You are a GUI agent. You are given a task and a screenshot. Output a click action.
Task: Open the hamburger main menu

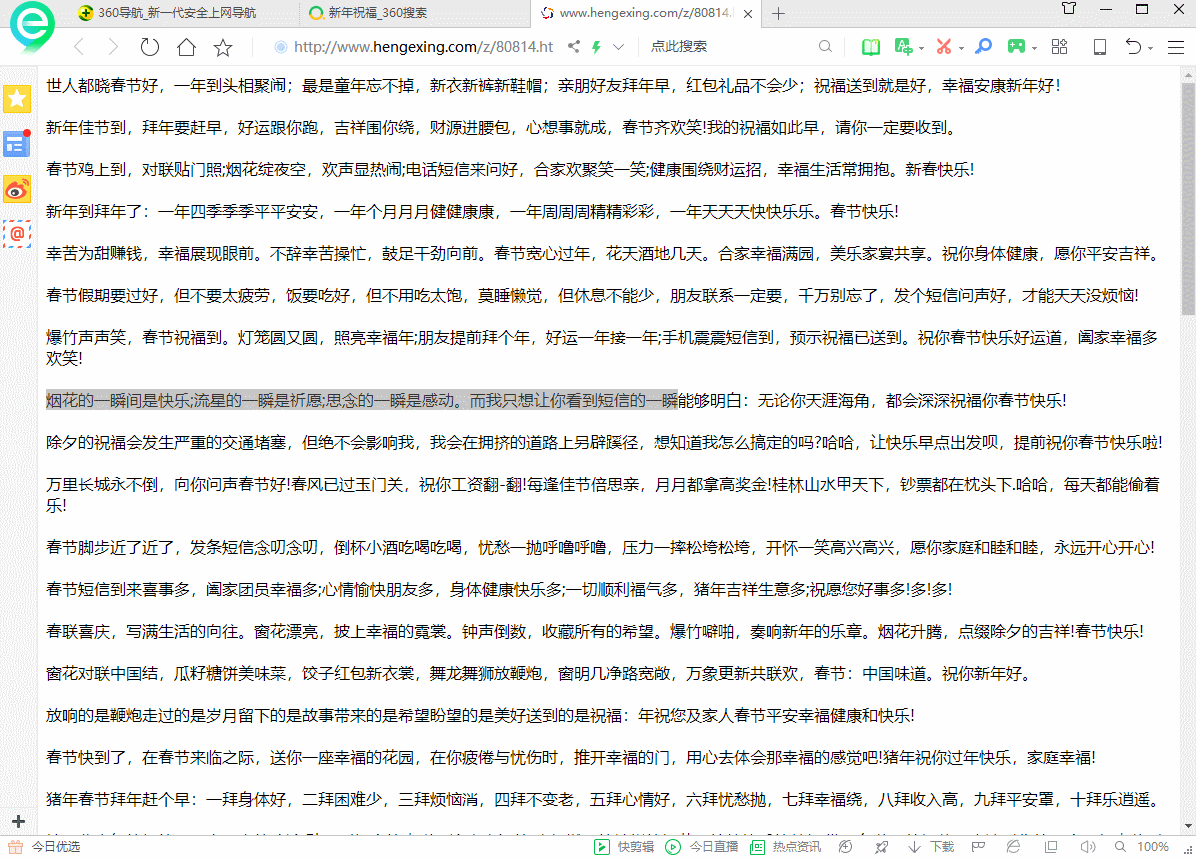pos(1176,47)
